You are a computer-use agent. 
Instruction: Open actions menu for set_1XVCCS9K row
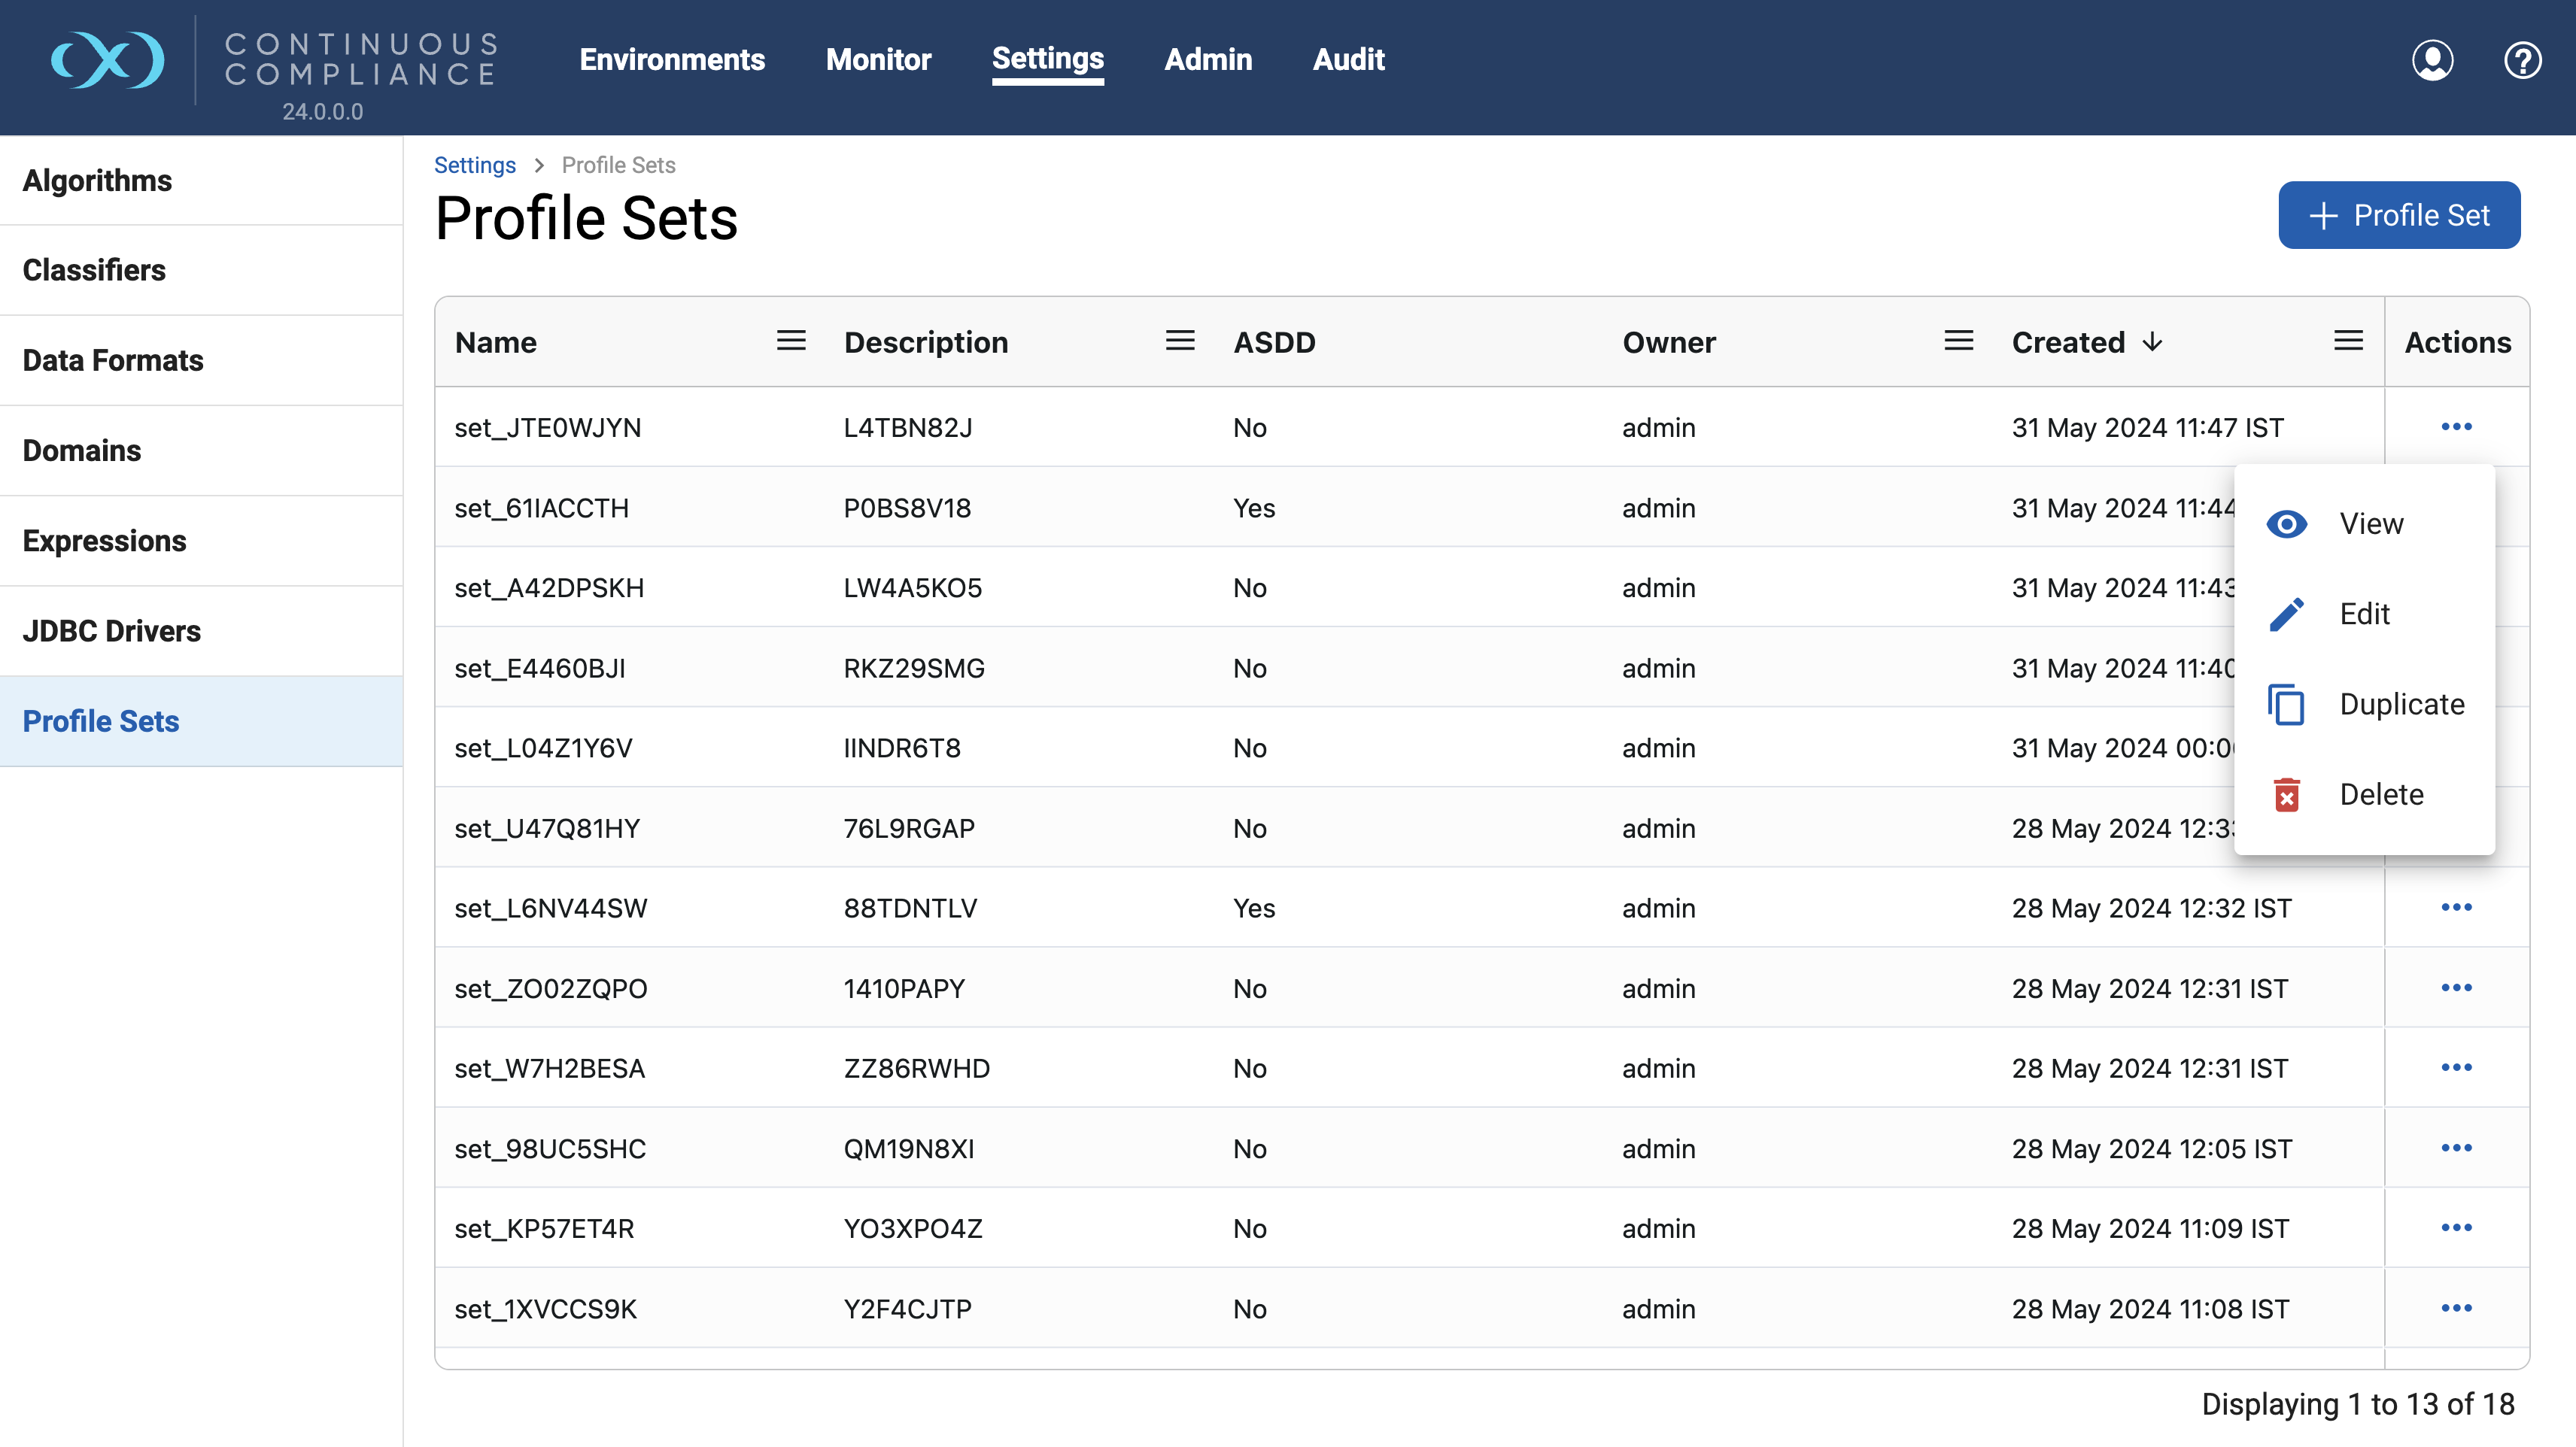coord(2458,1308)
